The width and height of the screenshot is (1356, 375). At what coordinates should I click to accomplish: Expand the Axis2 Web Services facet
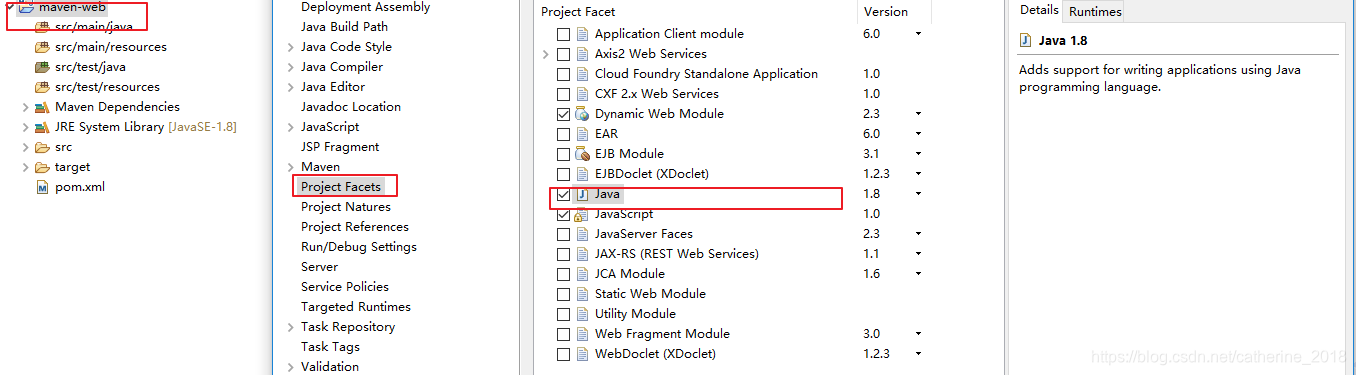(x=546, y=54)
